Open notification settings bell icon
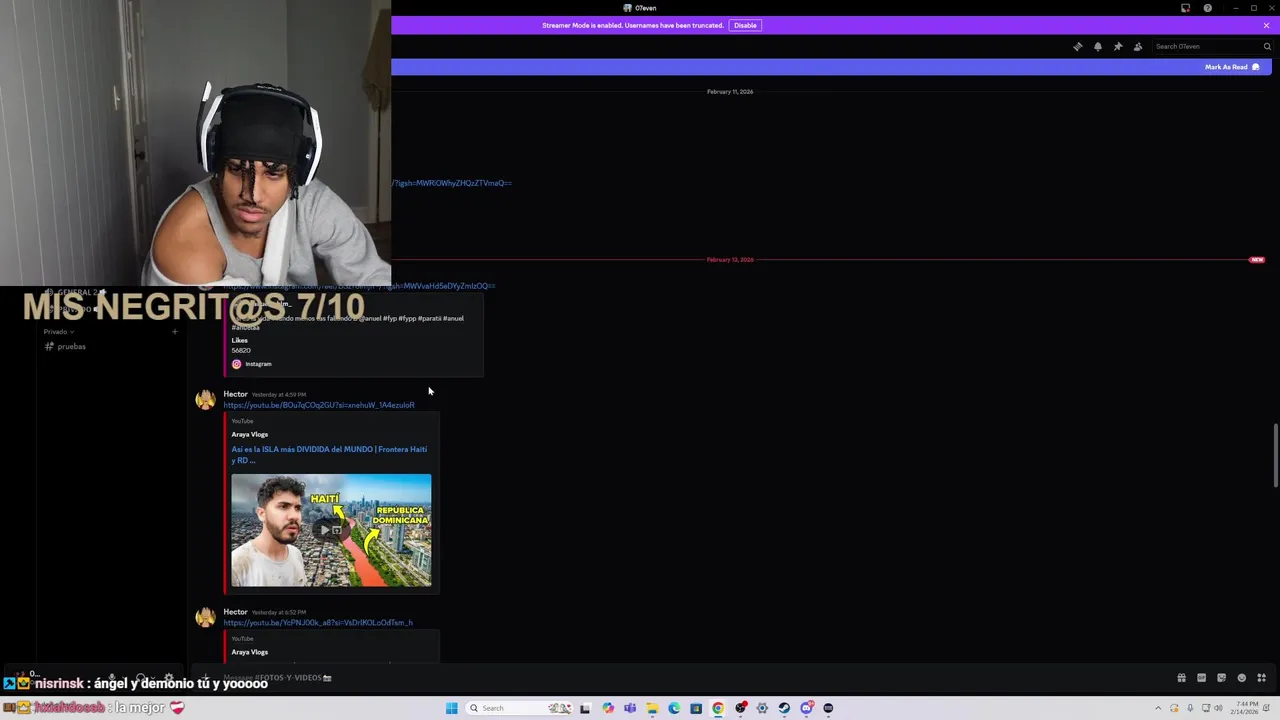This screenshot has width=1280, height=720. click(1098, 46)
